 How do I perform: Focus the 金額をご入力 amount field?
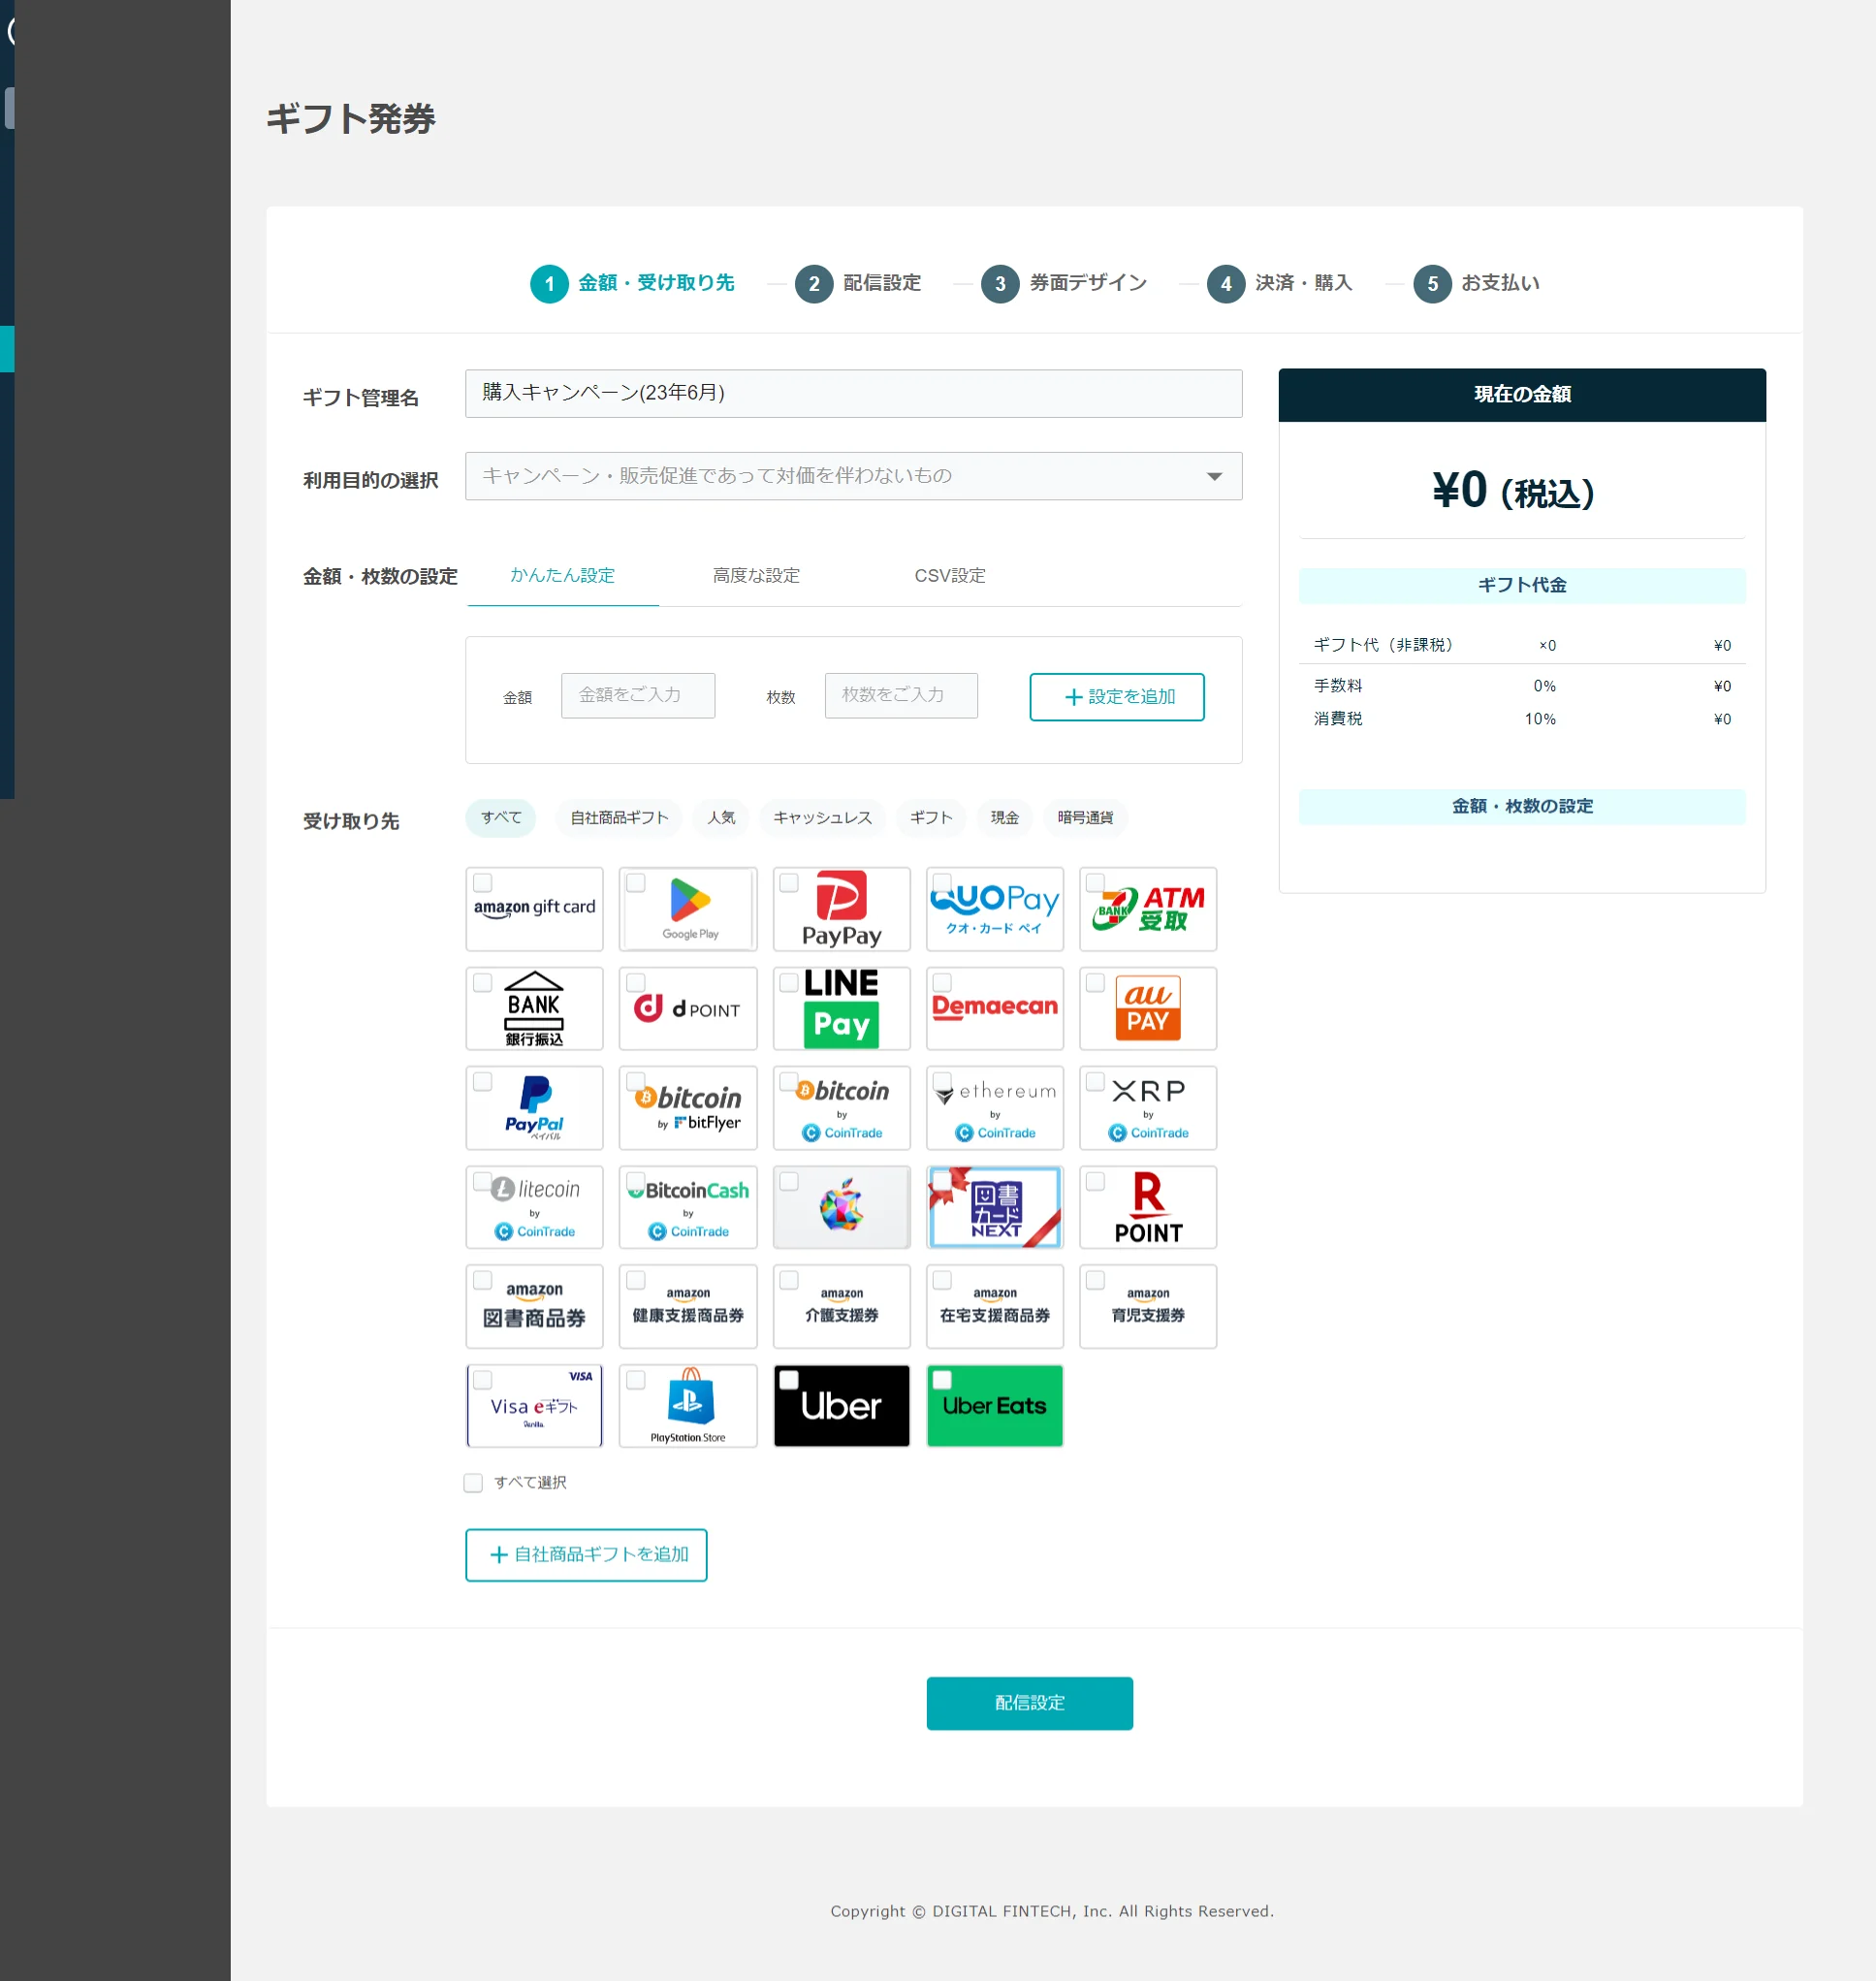coord(638,695)
